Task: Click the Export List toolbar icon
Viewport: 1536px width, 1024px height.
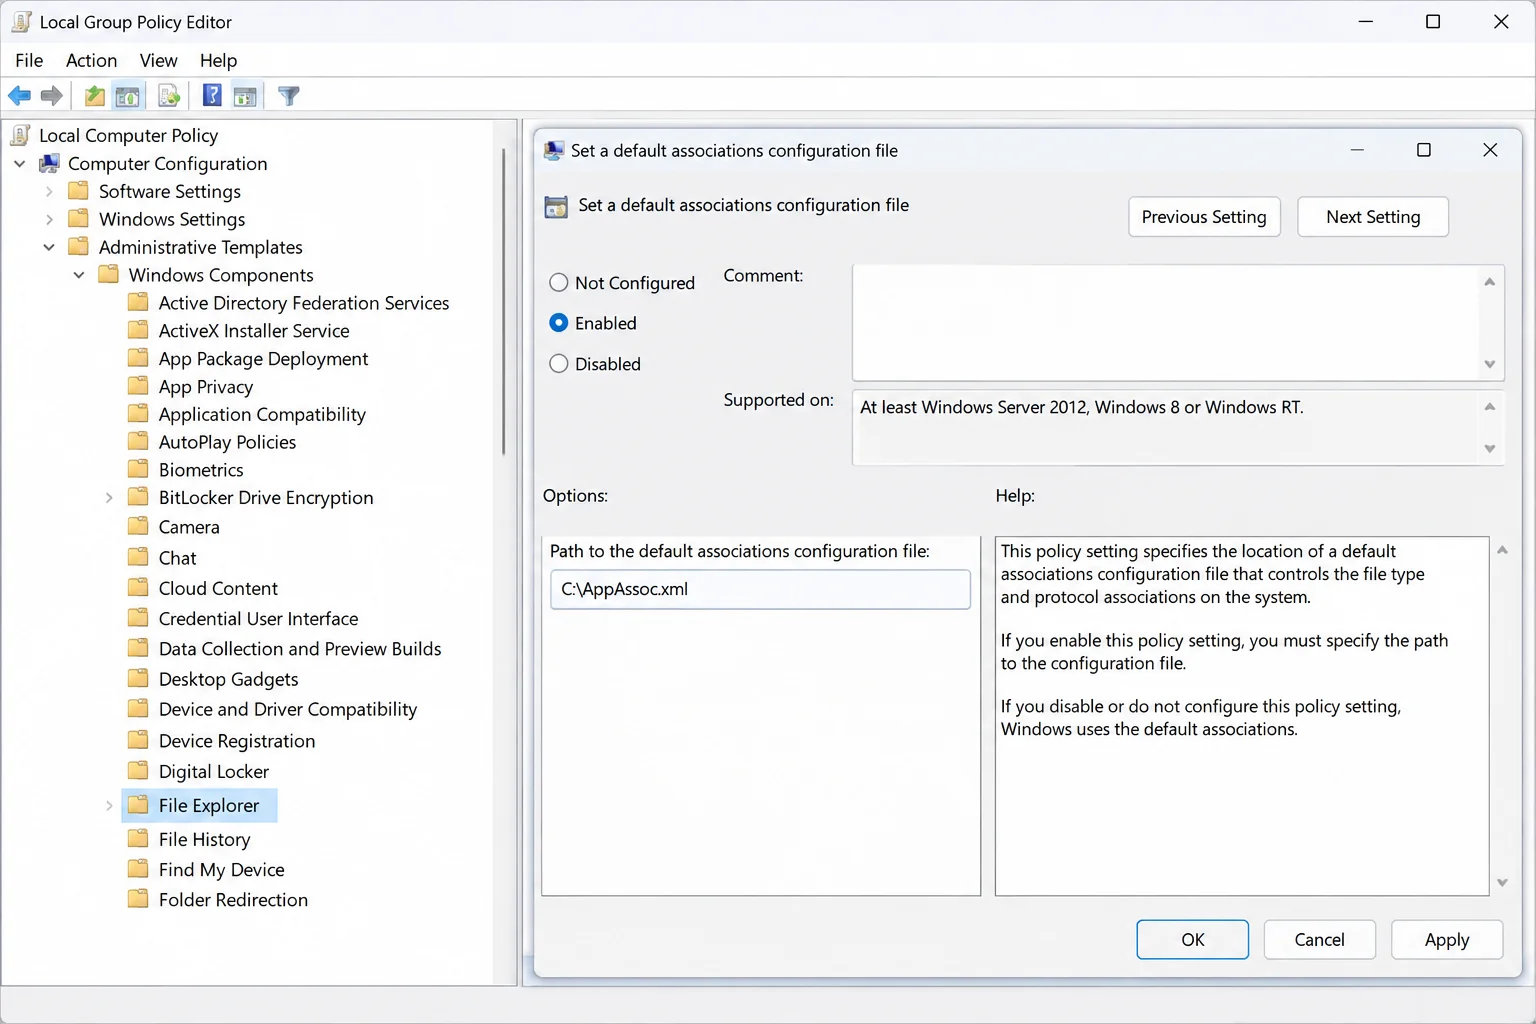Action: click(169, 96)
